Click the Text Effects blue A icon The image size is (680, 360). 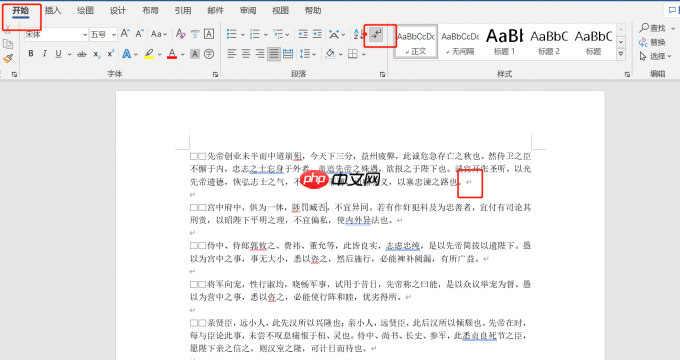coord(126,54)
